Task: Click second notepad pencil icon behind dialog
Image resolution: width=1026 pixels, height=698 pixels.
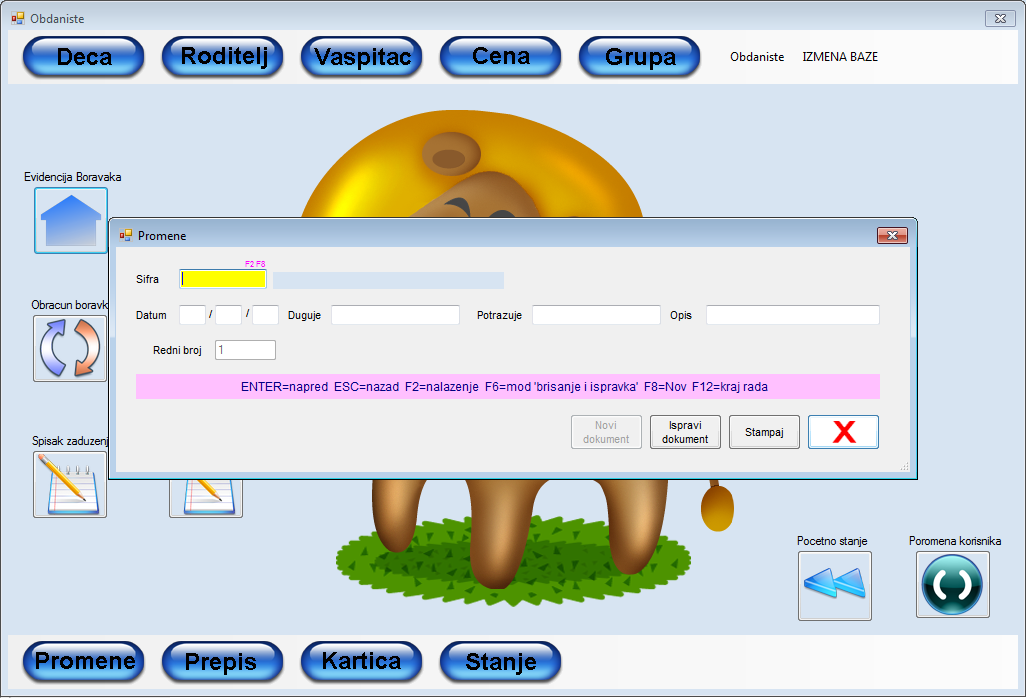Action: pos(206,495)
